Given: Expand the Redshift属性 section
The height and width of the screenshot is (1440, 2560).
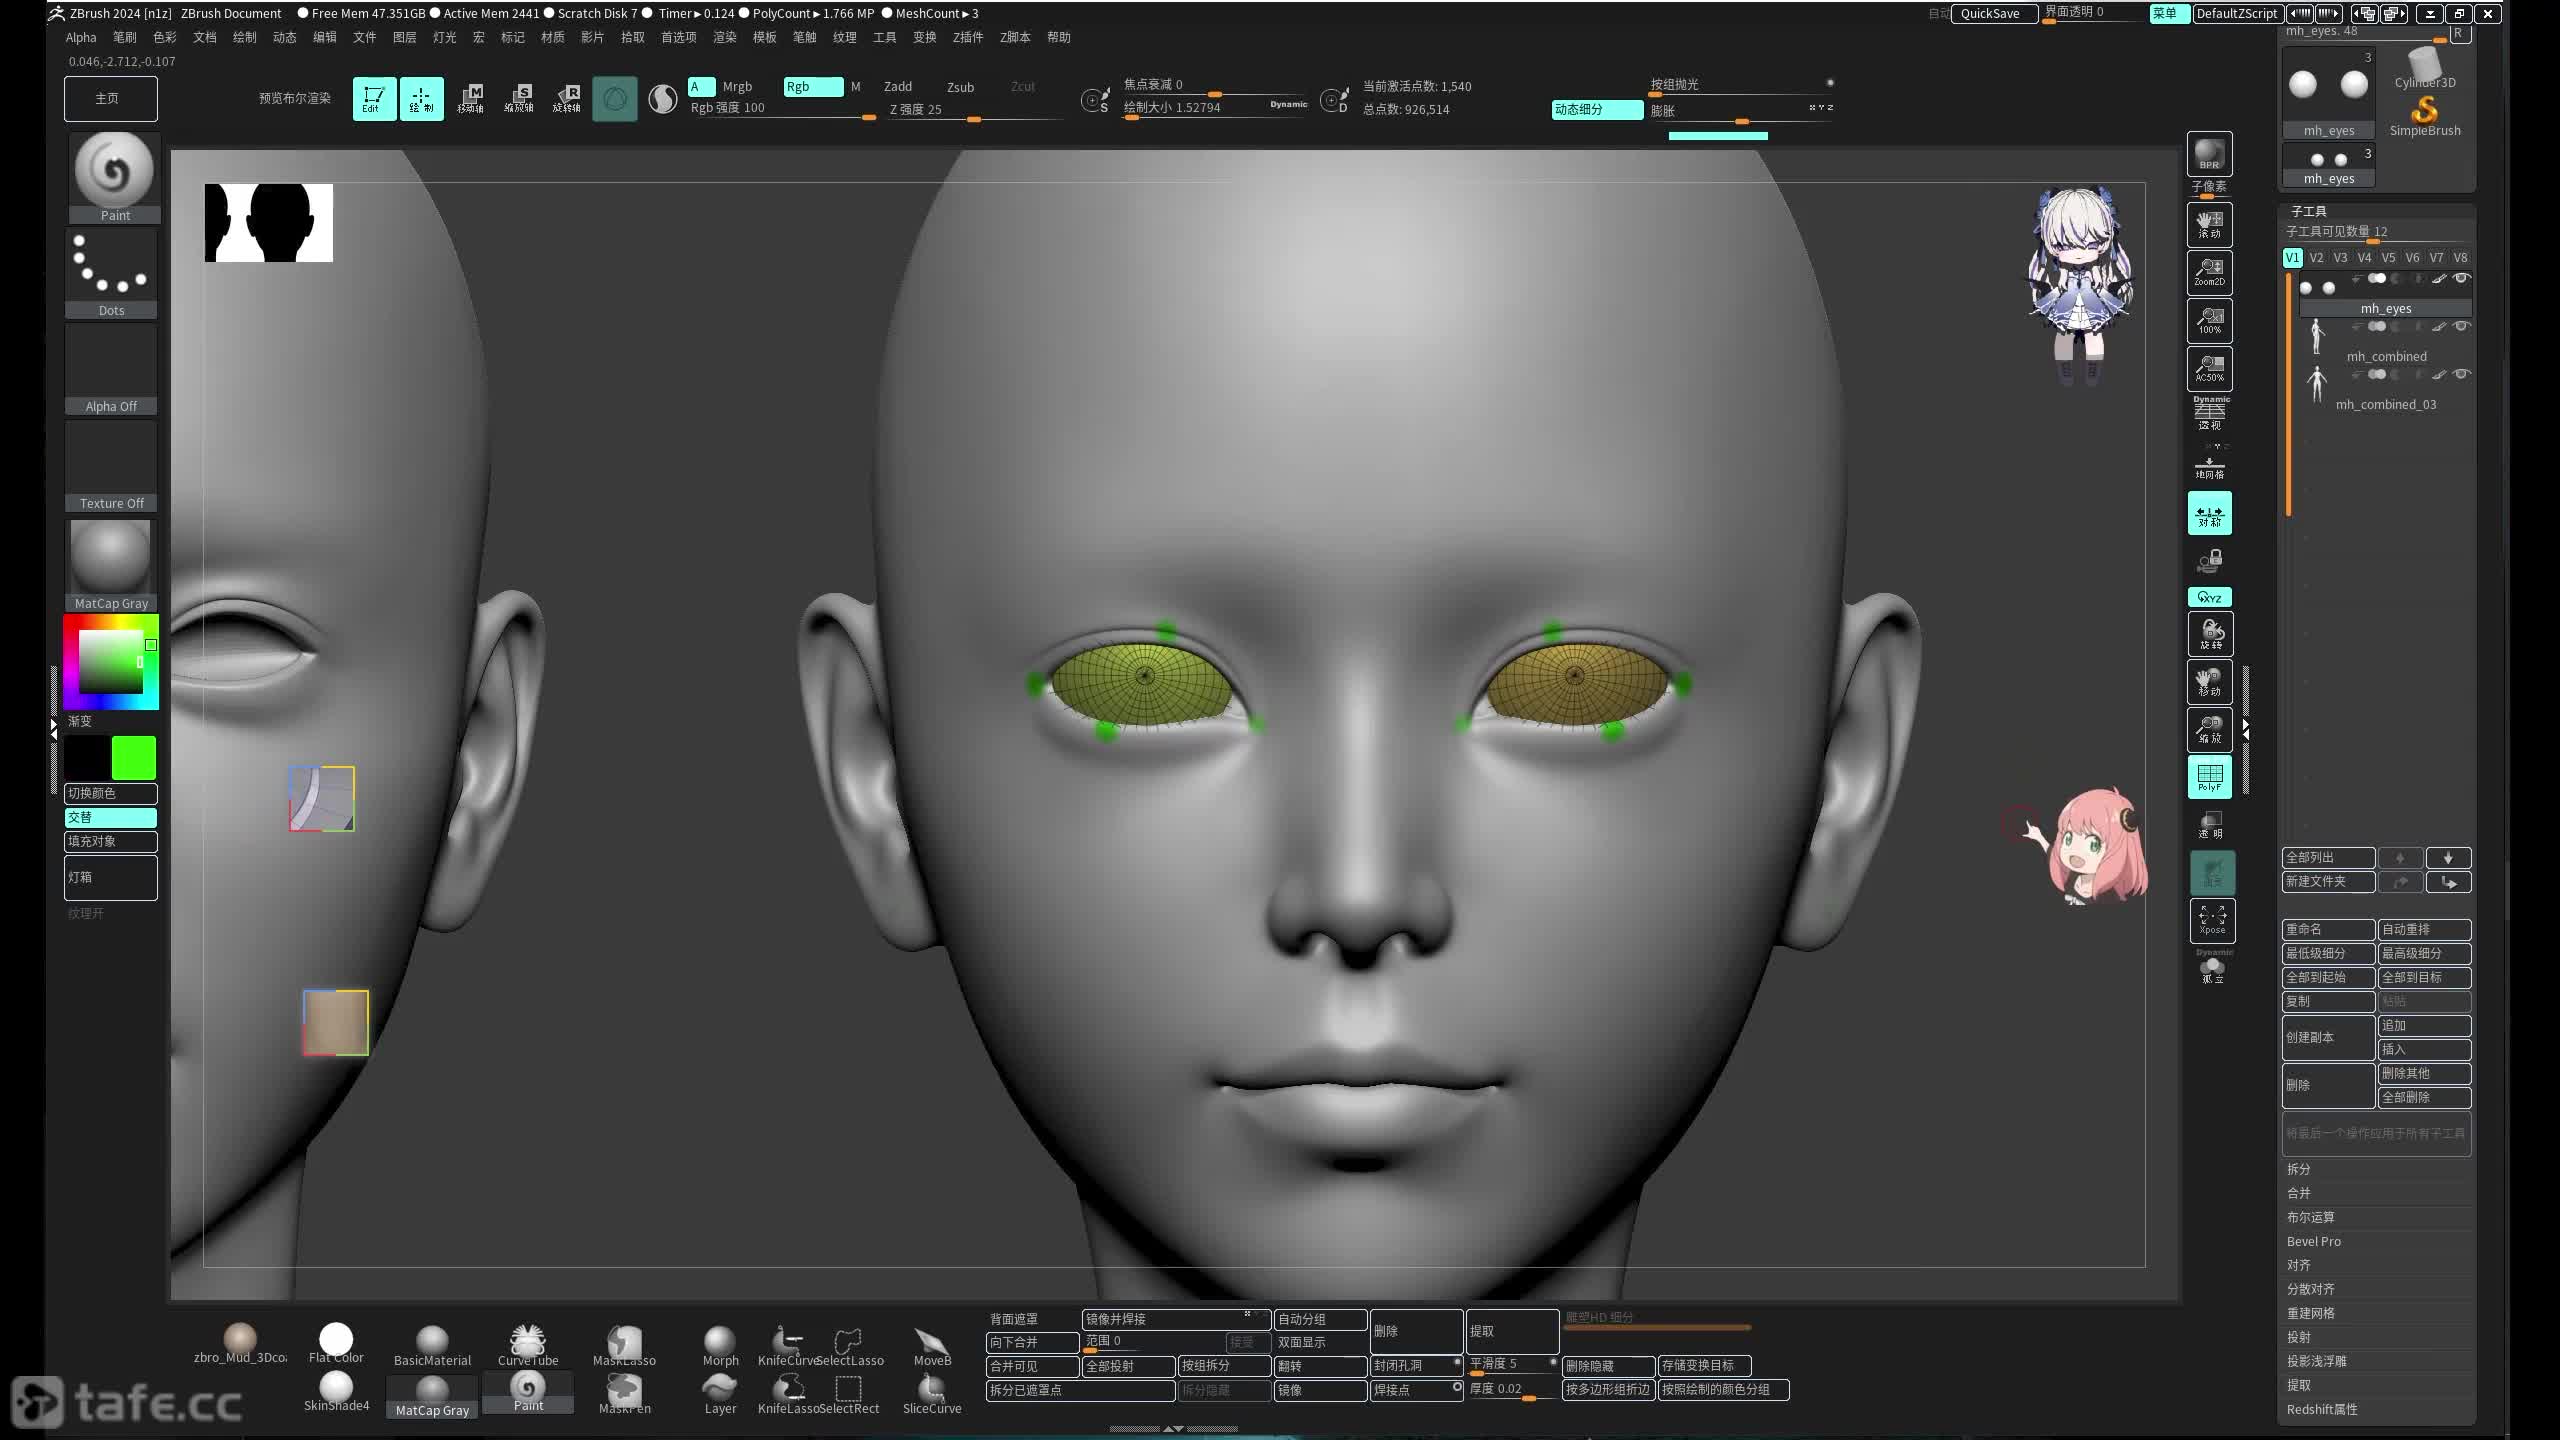Looking at the screenshot, I should (x=2322, y=1409).
